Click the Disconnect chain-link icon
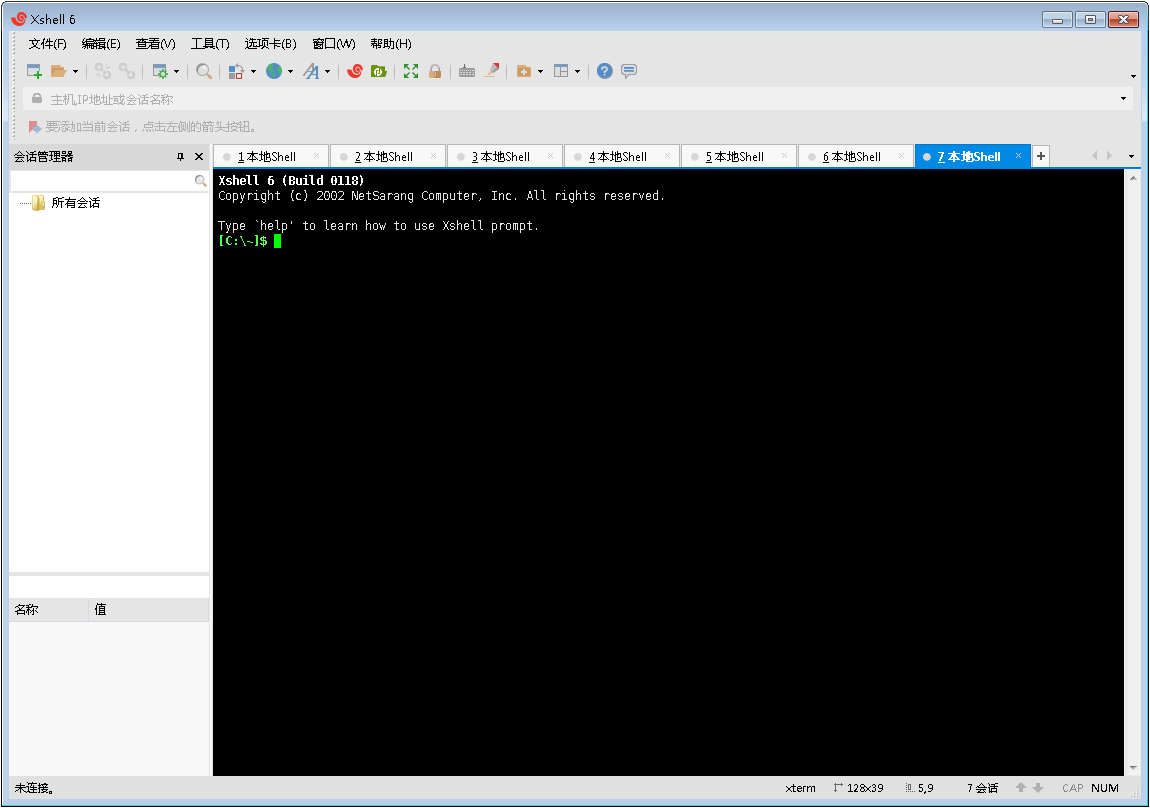1150x808 pixels. (x=127, y=71)
